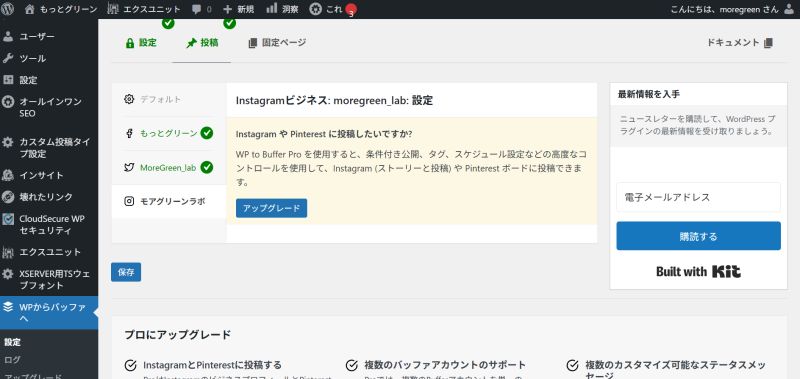Viewport: 800px width, 379px height.
Task: Open the ドキュメント link
Action: (740, 43)
